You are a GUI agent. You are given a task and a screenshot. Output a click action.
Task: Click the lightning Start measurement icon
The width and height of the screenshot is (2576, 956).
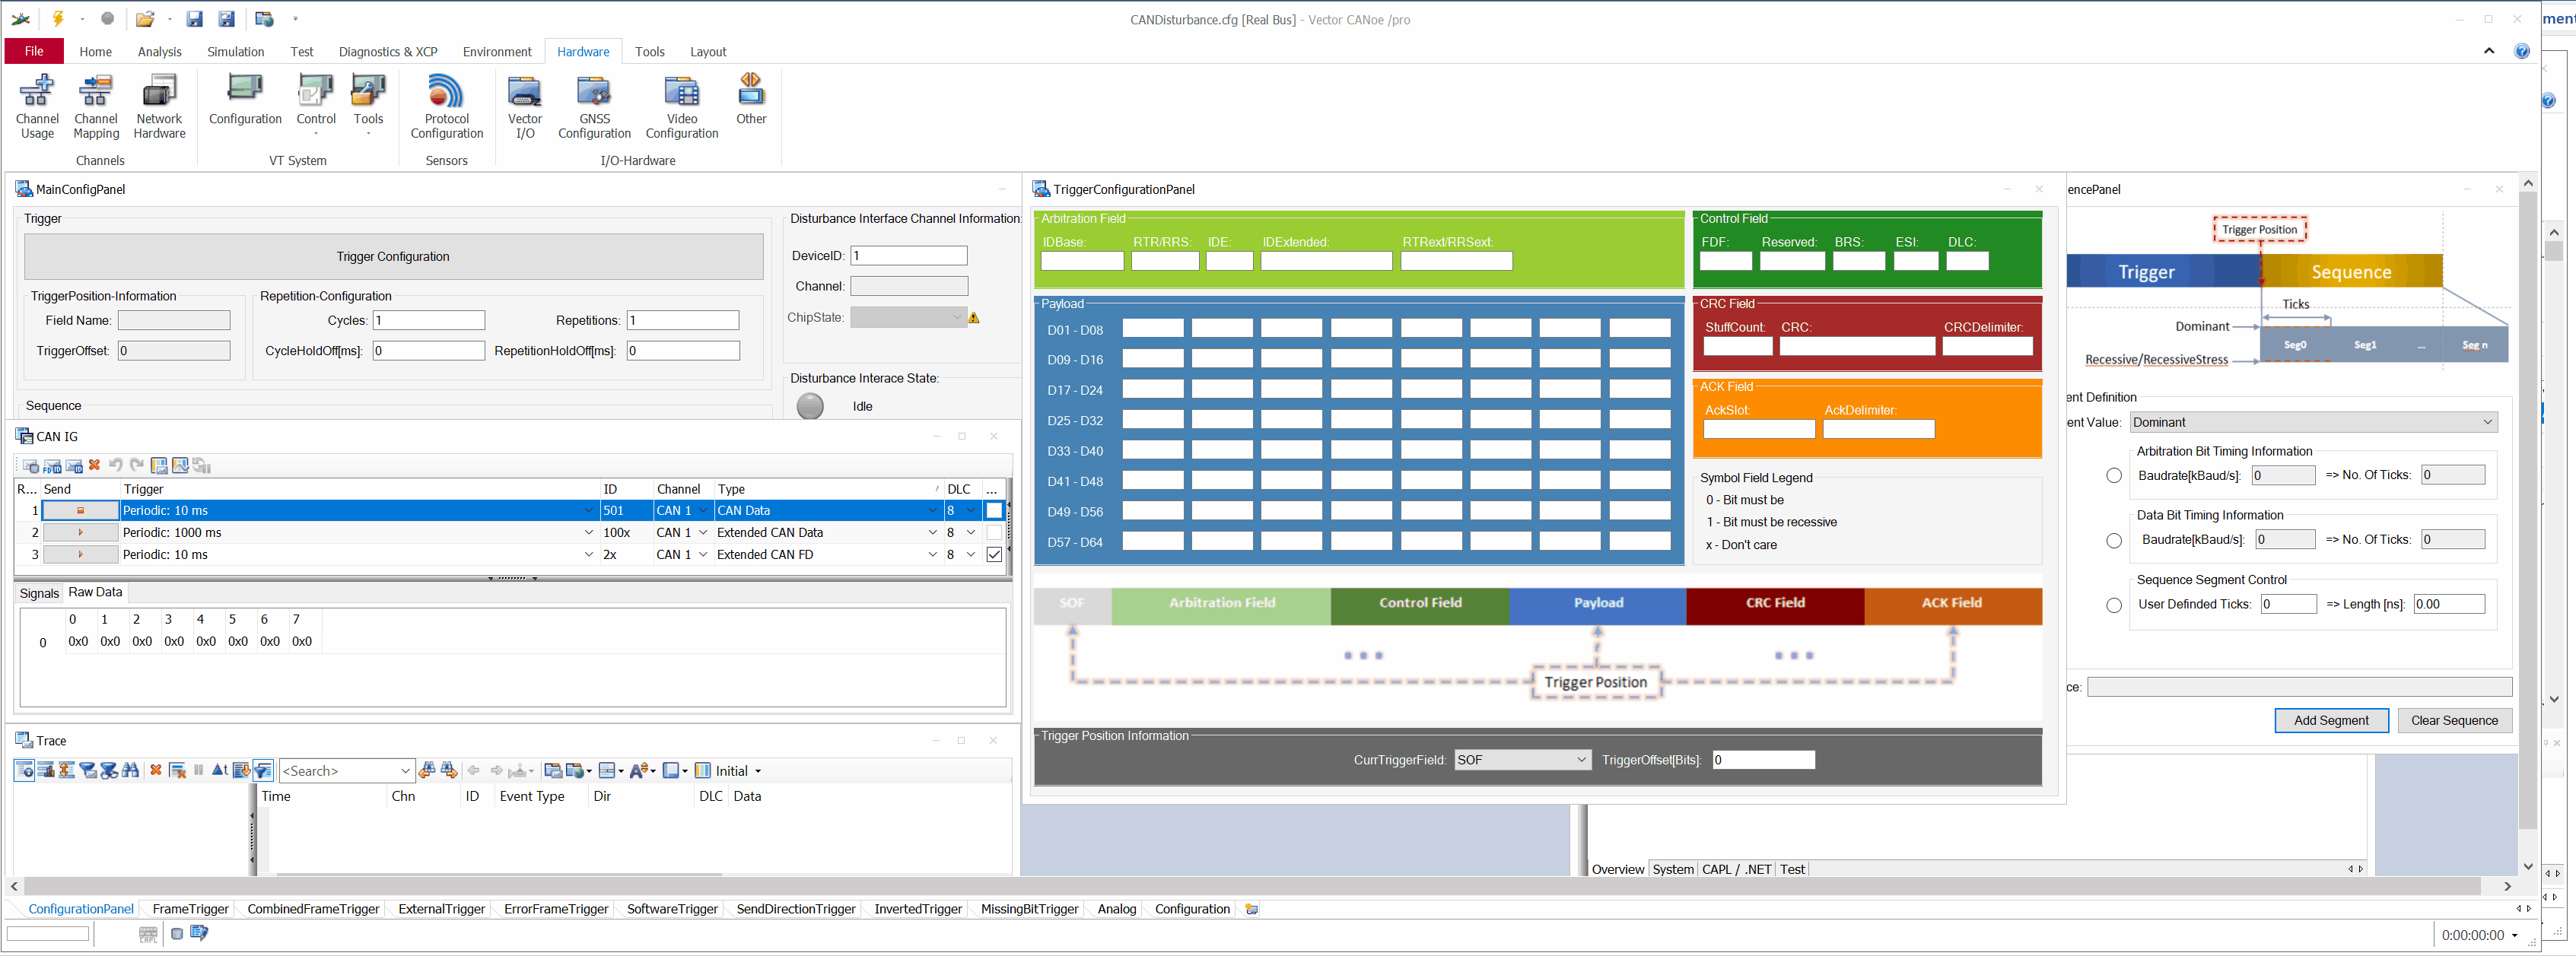coord(58,19)
